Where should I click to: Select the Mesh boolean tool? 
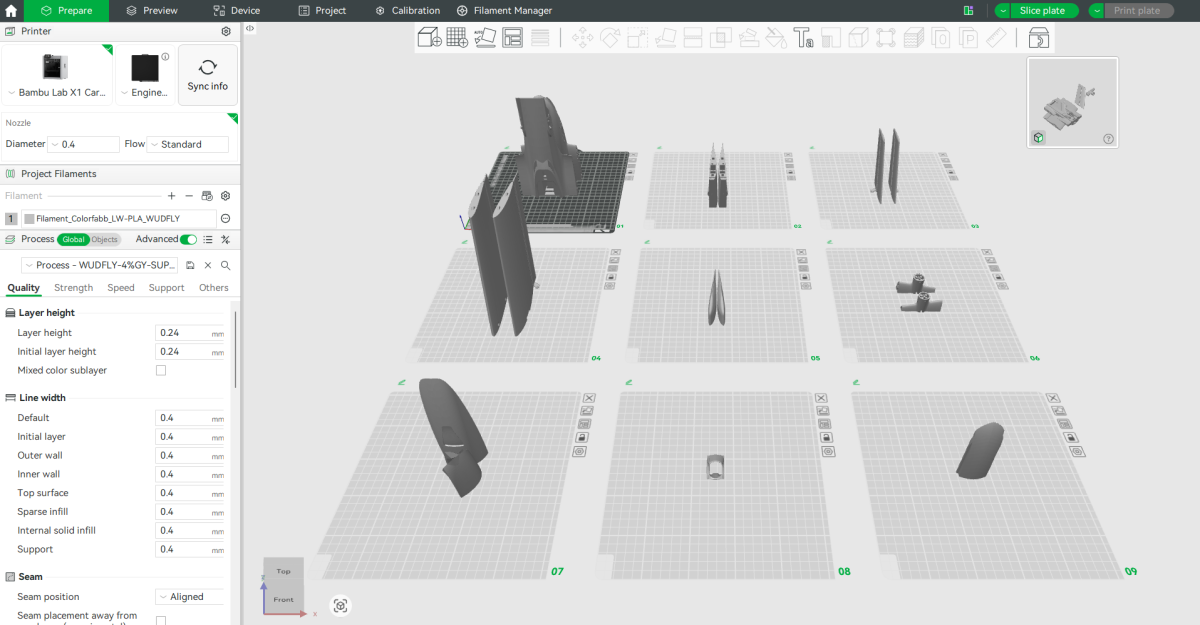(x=720, y=38)
